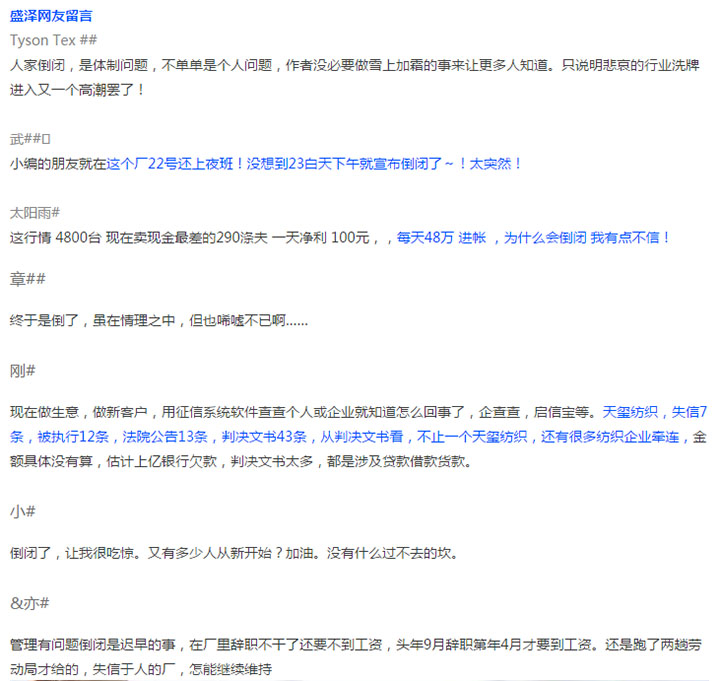Select the username 小#
Screen dimensions: 720x681
tap(23, 511)
